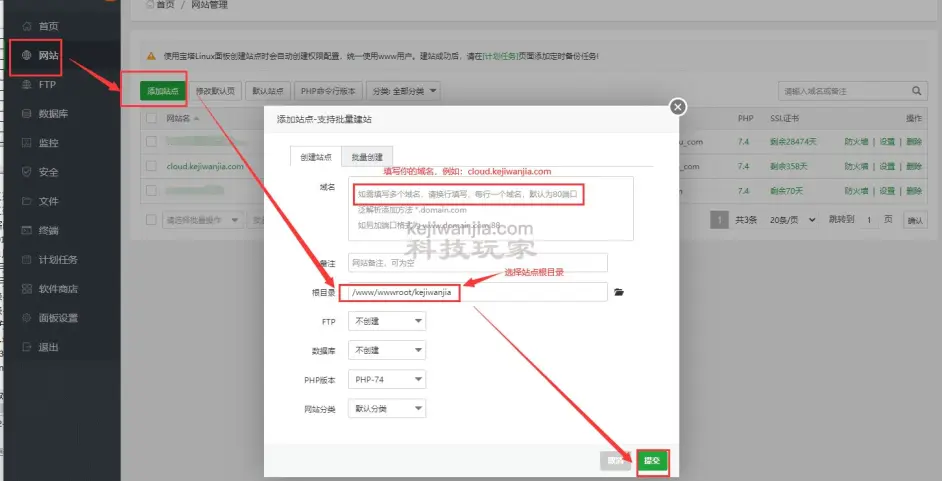Click the 共3条 total count text
942x481 pixels.
[x=746, y=220]
